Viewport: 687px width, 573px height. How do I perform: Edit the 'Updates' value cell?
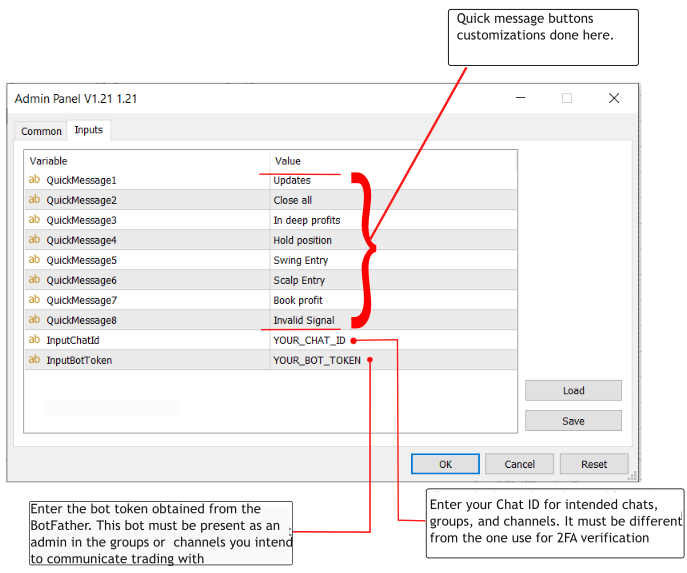point(393,180)
